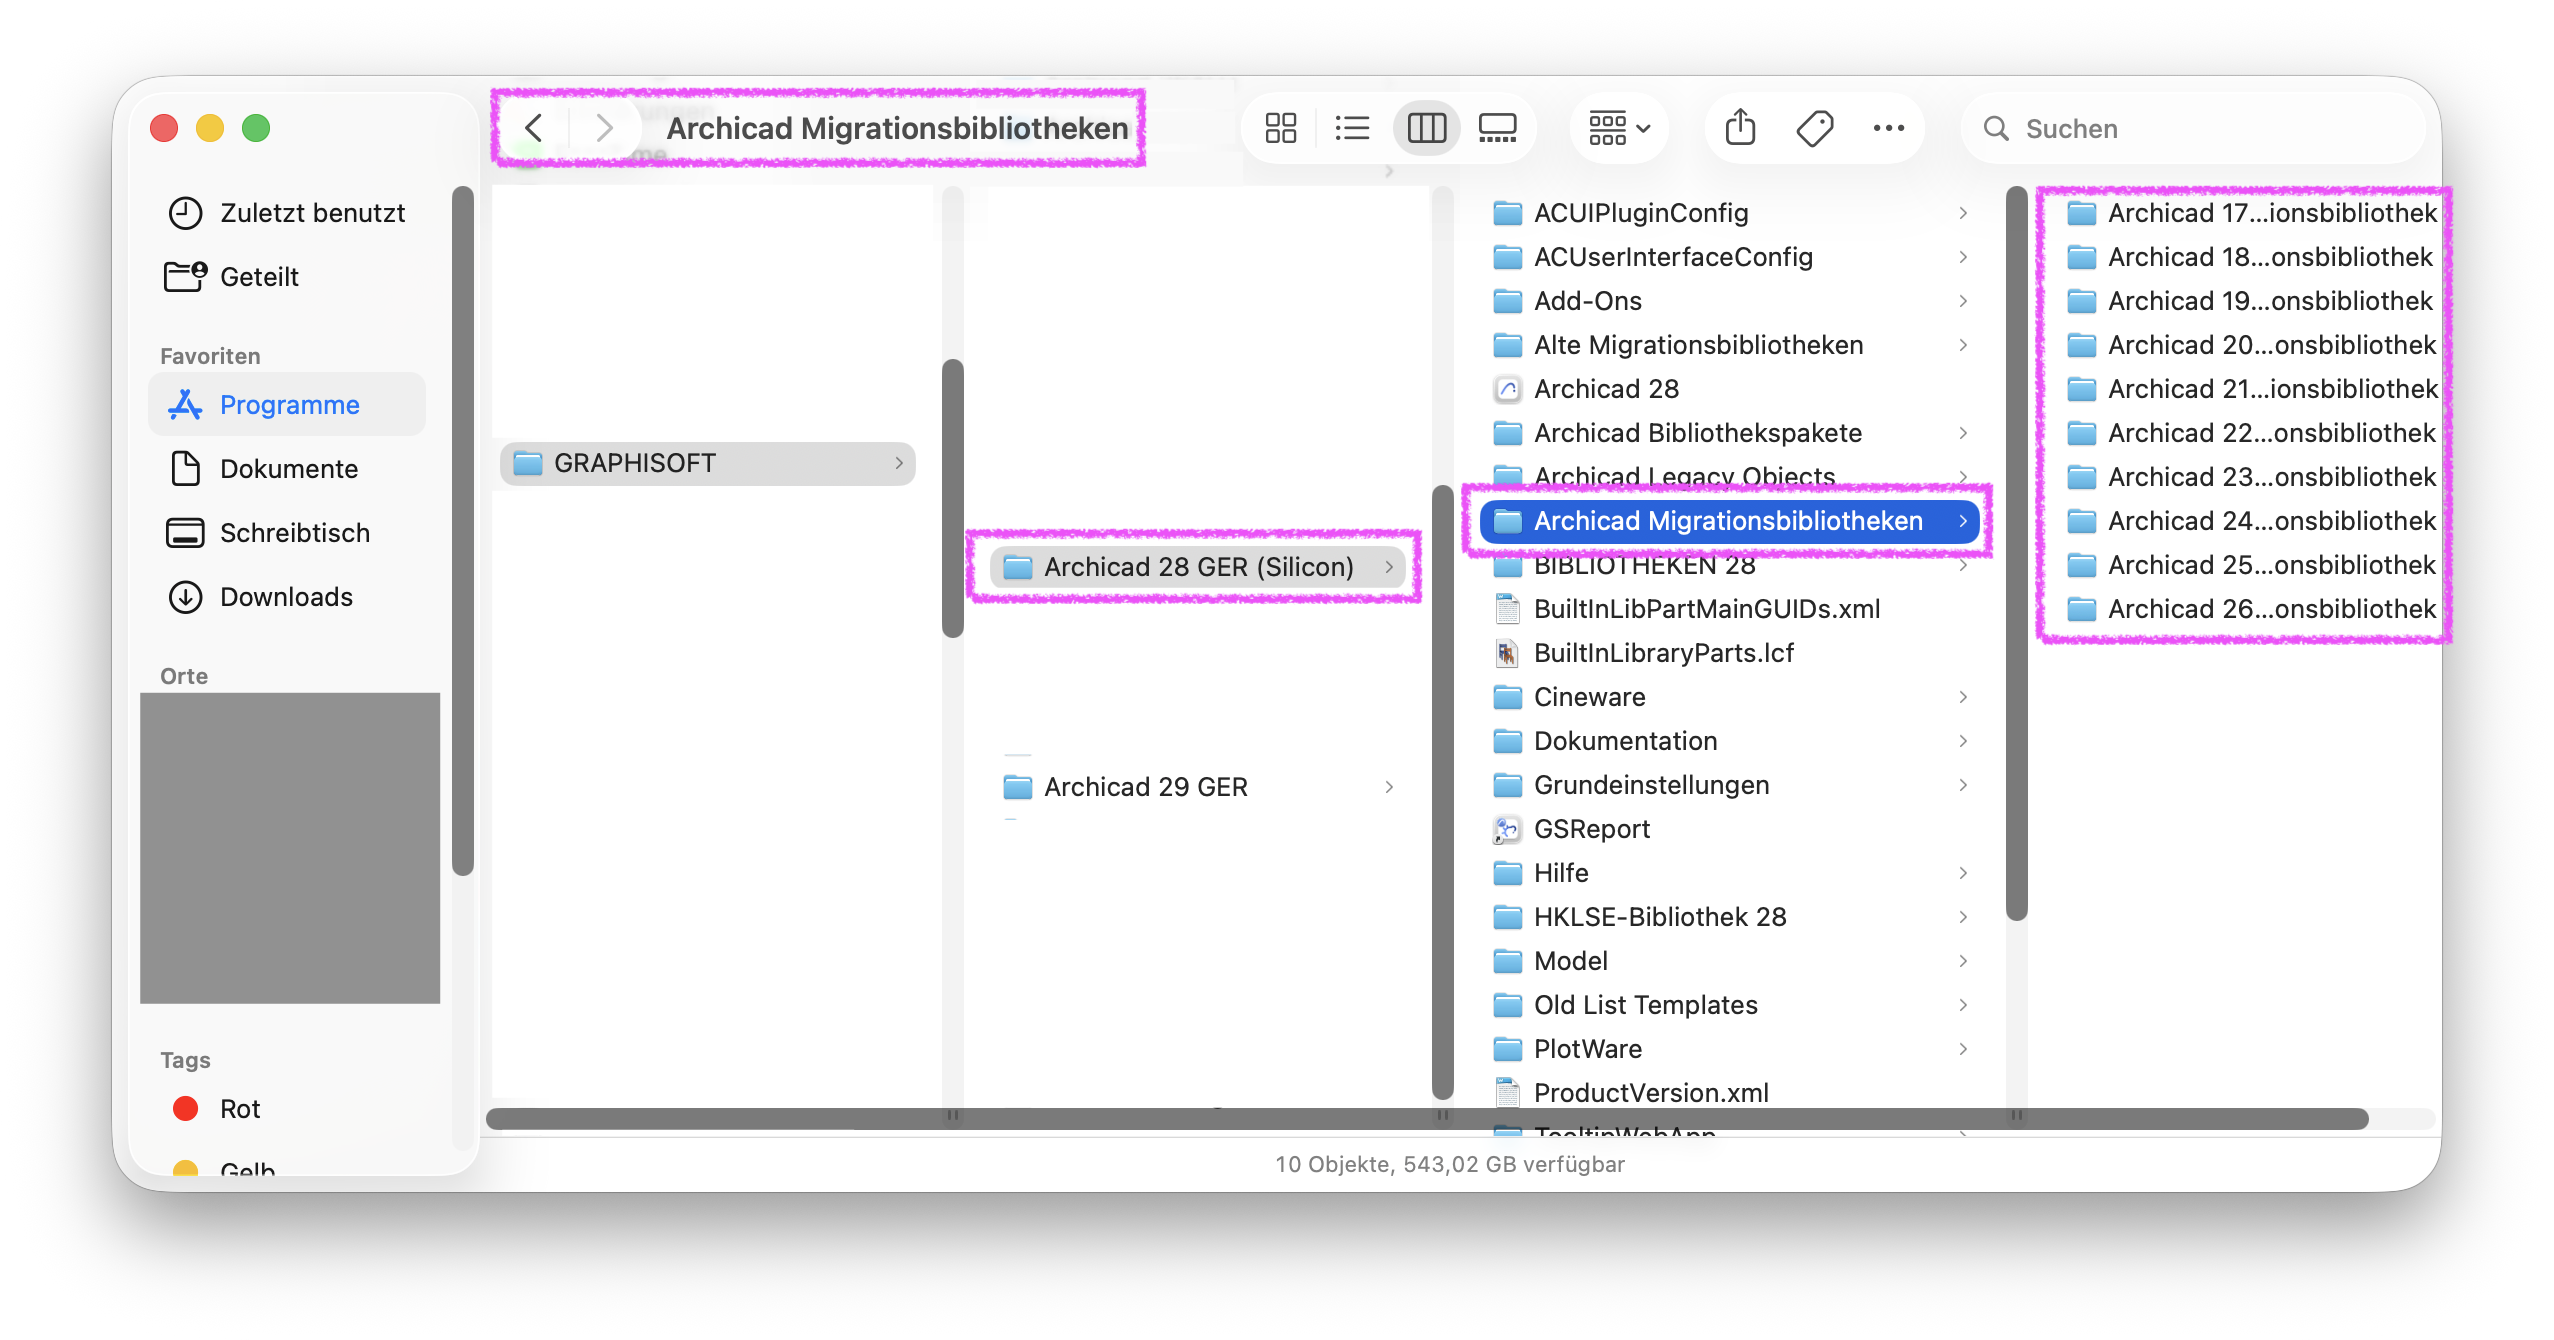2554x1340 pixels.
Task: Select BuiltInLibraryParts.lcf file
Action: pos(1730,653)
